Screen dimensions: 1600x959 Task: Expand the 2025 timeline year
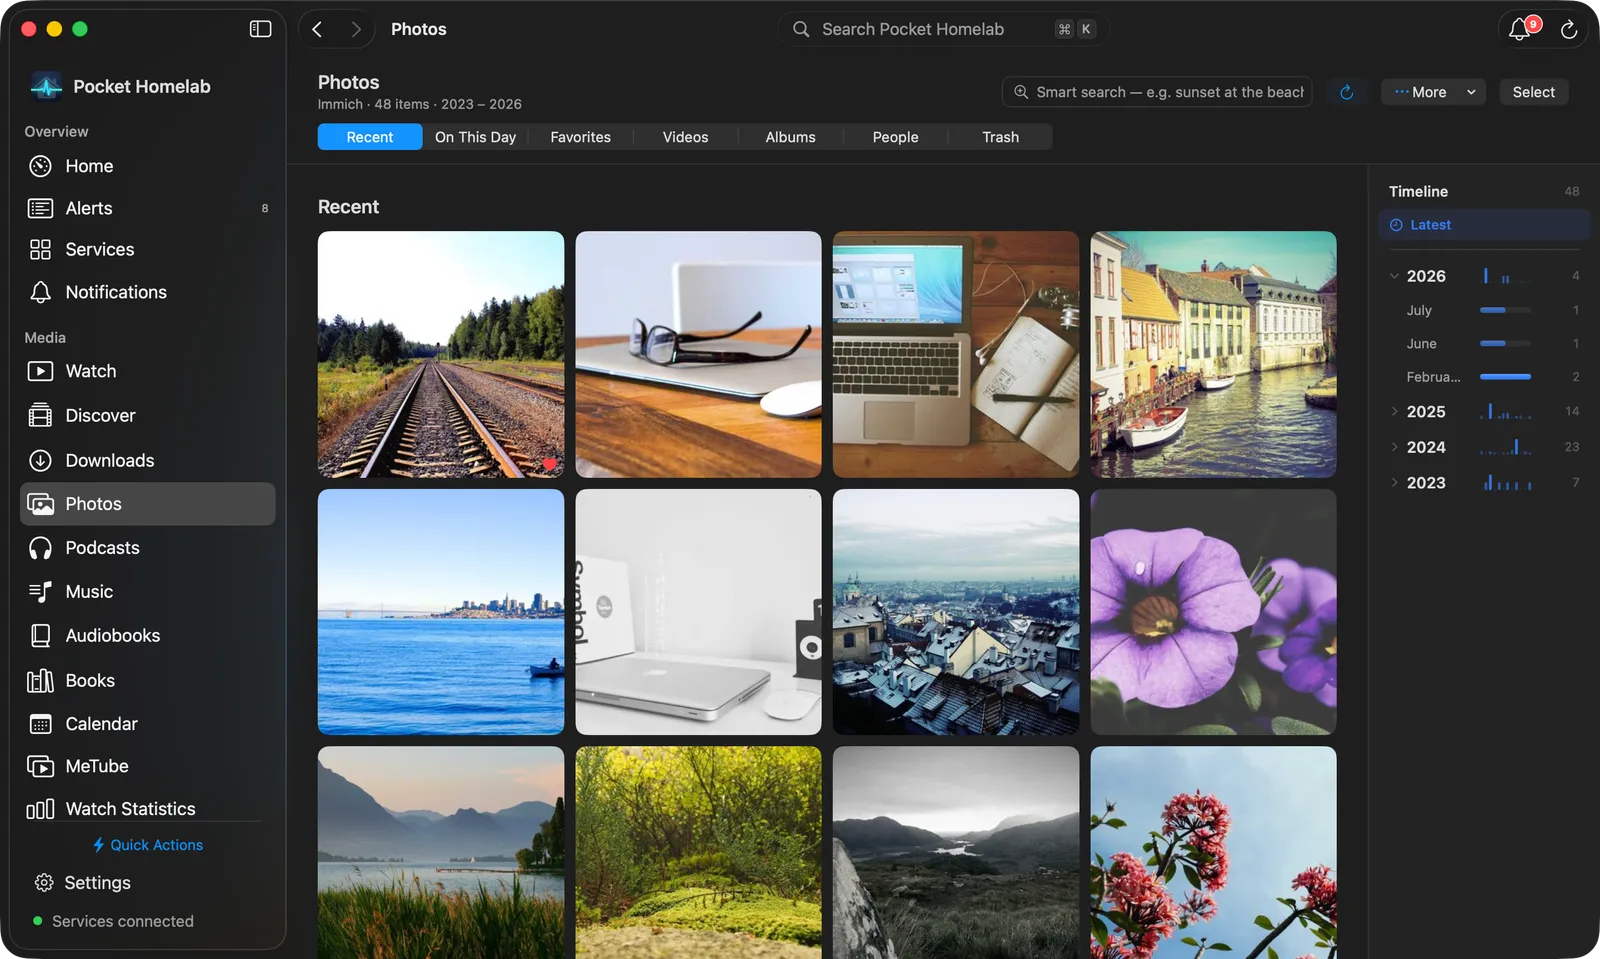1394,411
